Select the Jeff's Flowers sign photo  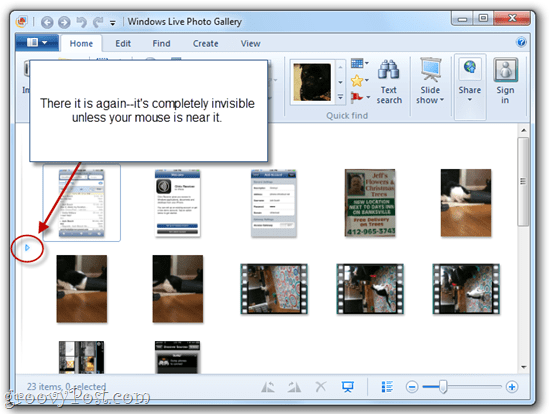(370, 202)
